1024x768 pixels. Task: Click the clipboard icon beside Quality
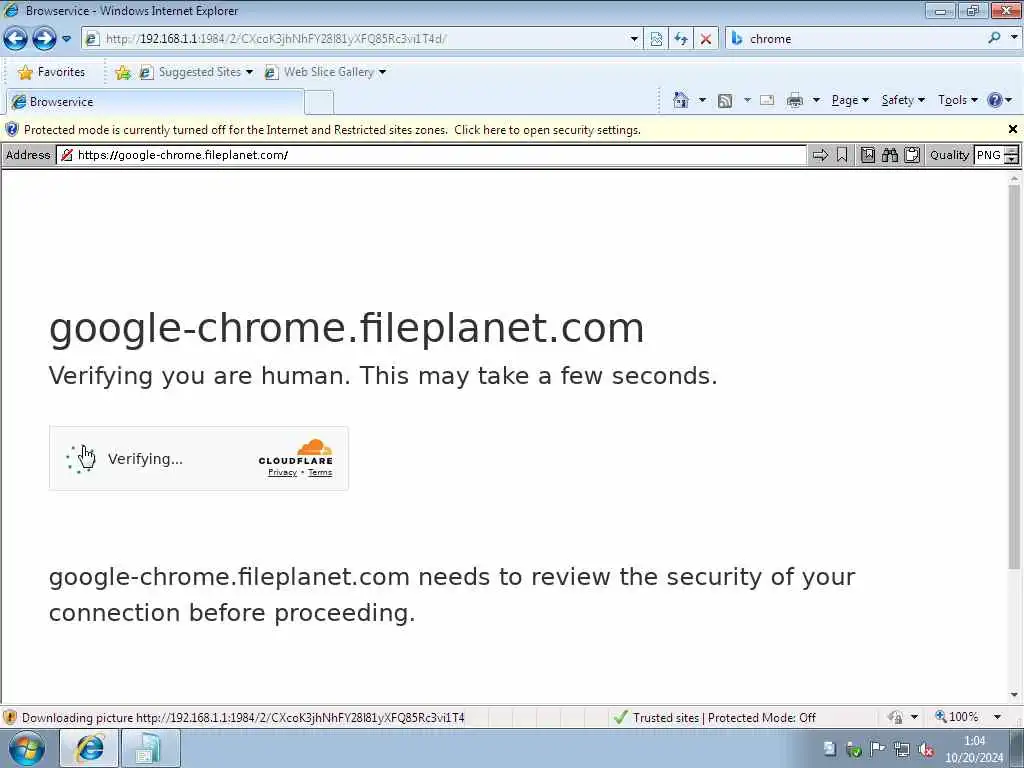pyautogui.click(x=912, y=155)
